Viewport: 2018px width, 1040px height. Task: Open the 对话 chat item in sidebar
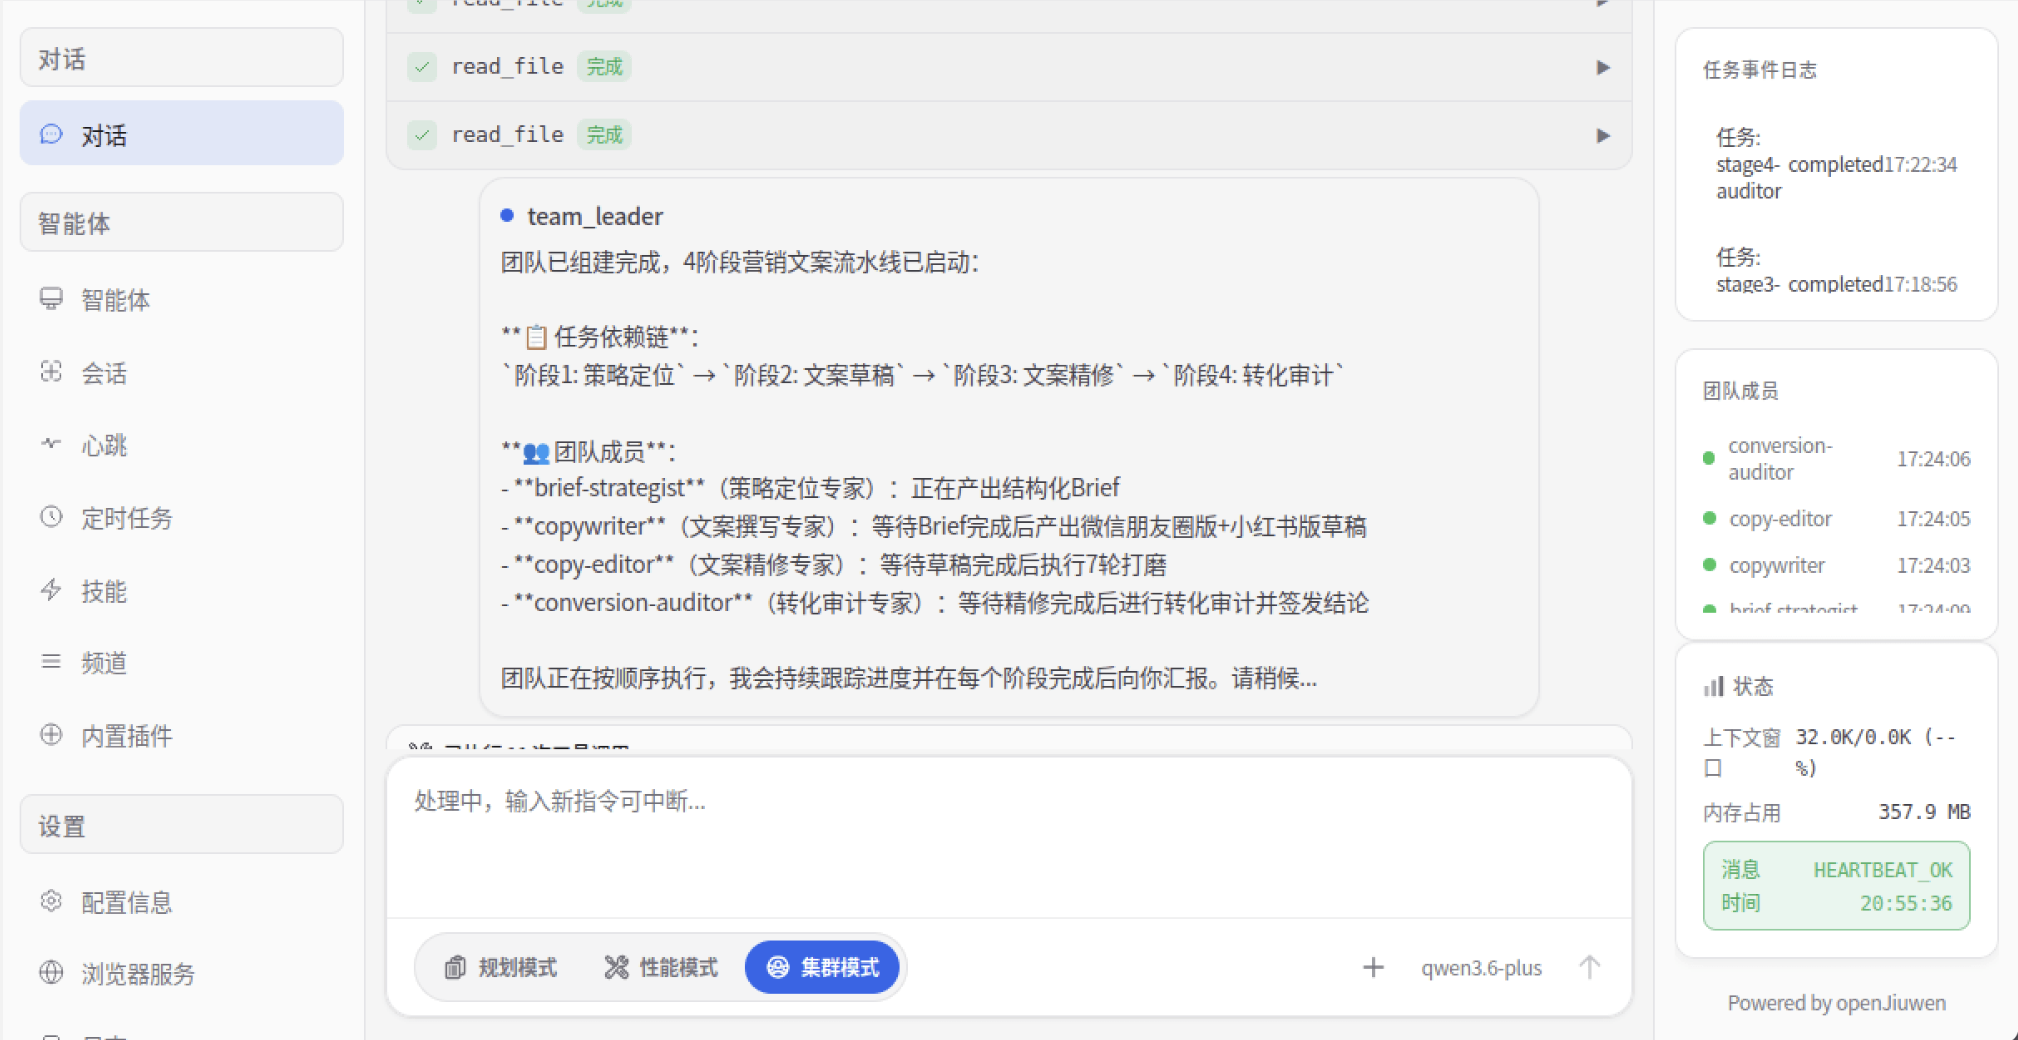181,134
